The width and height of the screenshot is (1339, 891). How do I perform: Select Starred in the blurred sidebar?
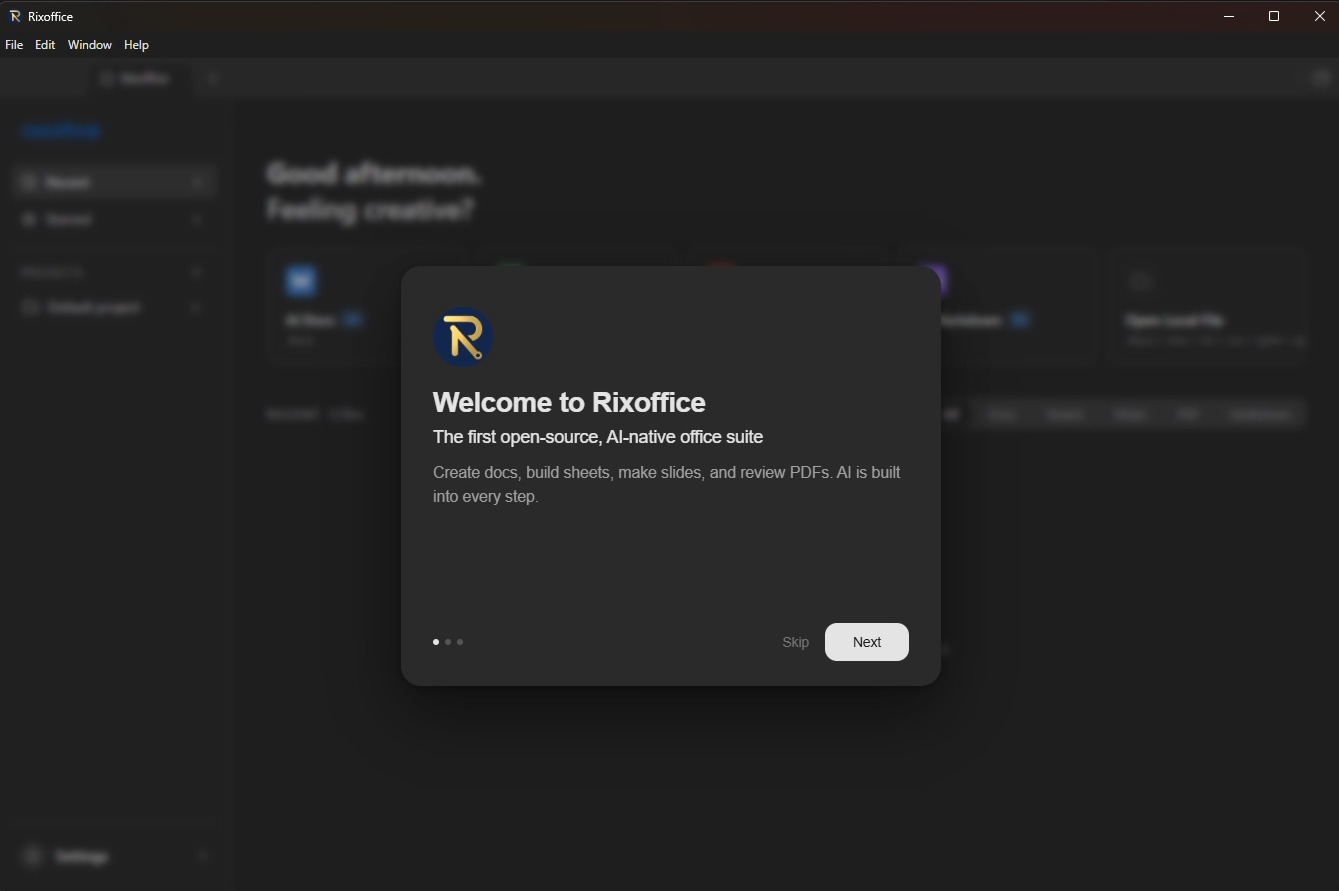tap(116, 219)
